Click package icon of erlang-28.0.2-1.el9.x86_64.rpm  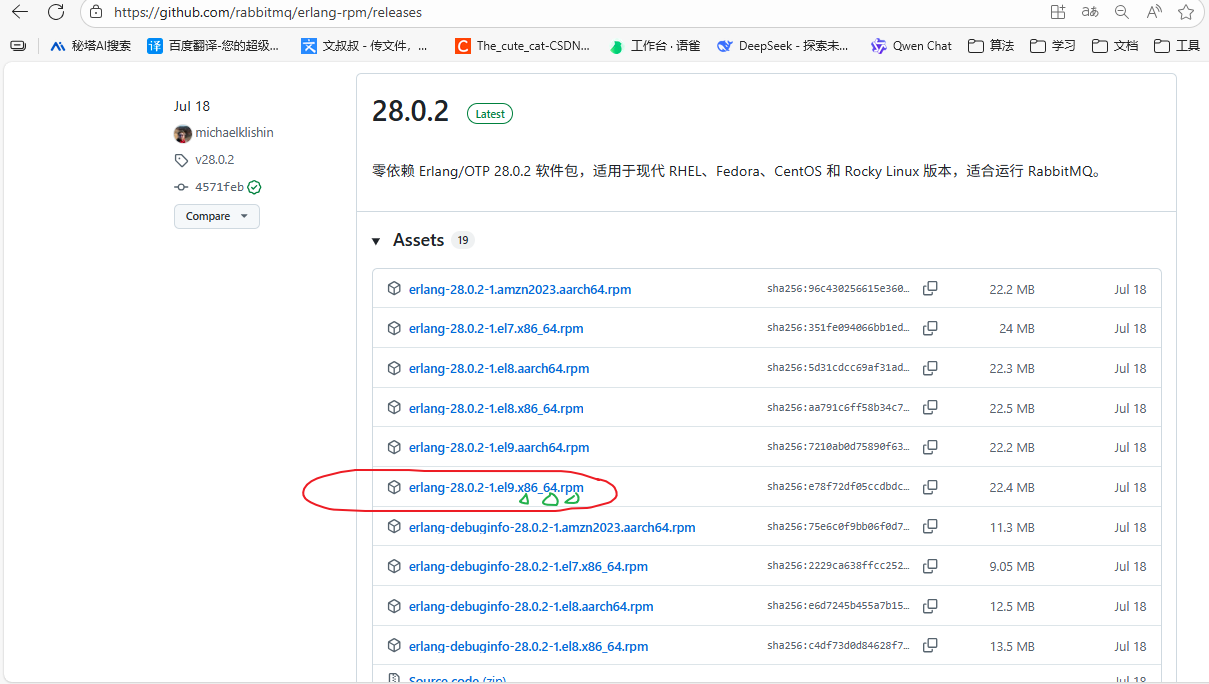coord(394,487)
